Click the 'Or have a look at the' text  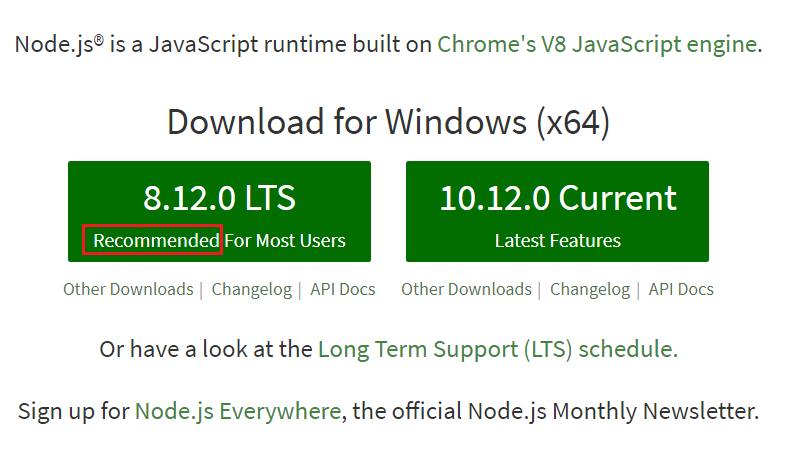click(x=206, y=349)
